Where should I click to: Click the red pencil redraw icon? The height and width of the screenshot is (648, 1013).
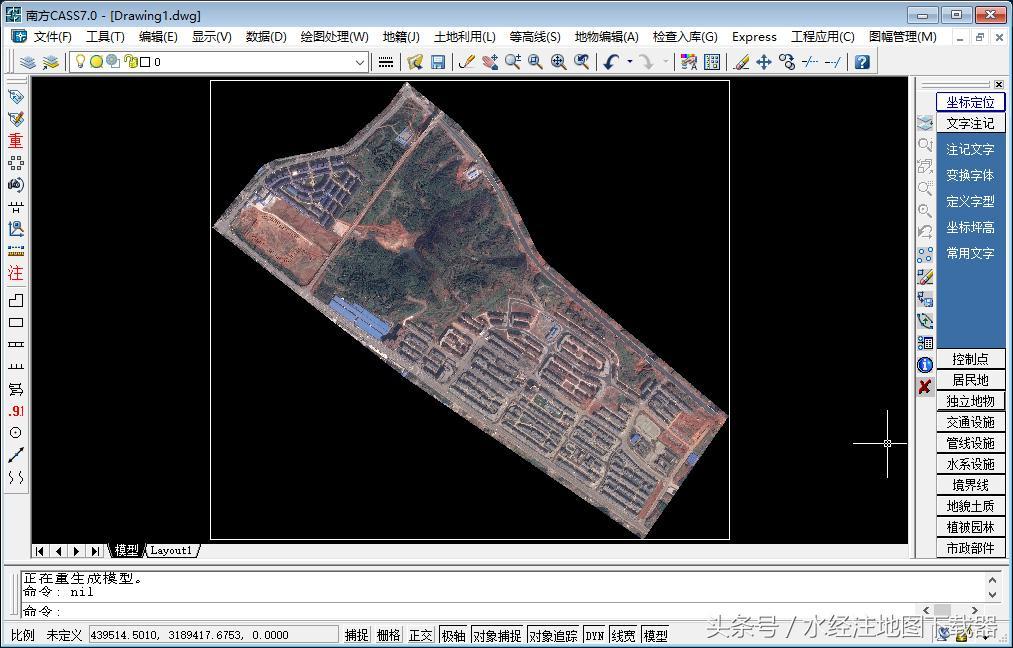pyautogui.click(x=466, y=62)
